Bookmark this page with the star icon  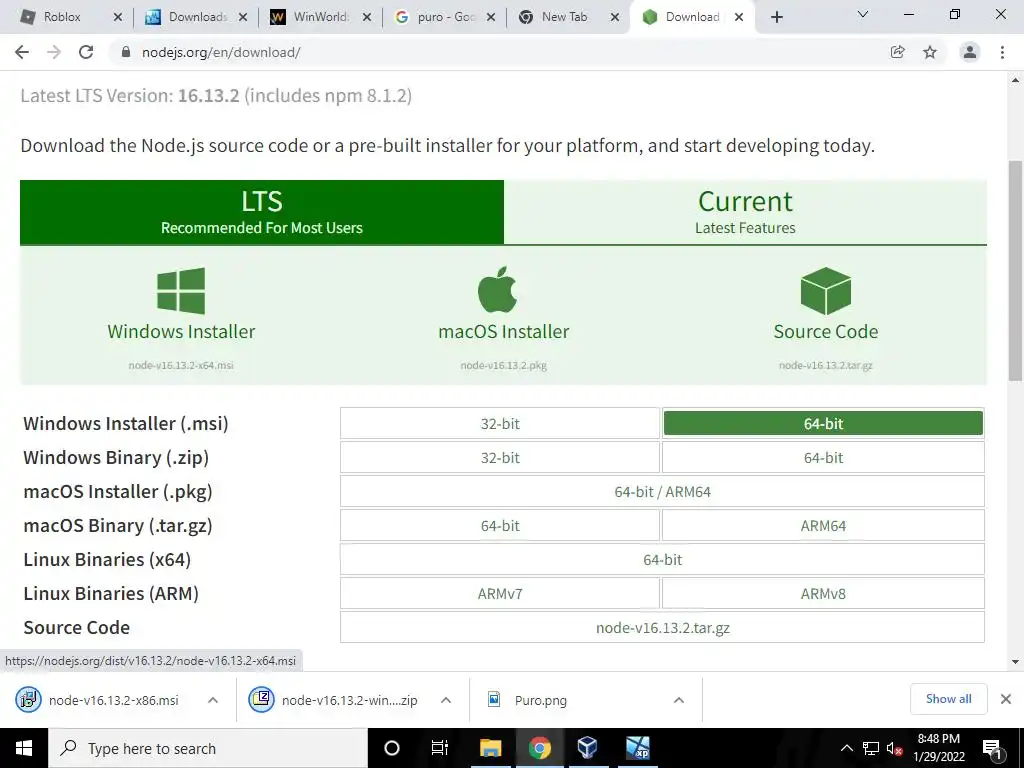point(930,52)
